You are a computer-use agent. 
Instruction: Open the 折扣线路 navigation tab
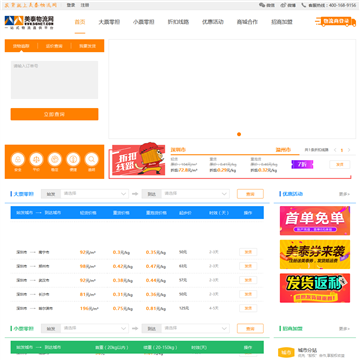click(178, 22)
